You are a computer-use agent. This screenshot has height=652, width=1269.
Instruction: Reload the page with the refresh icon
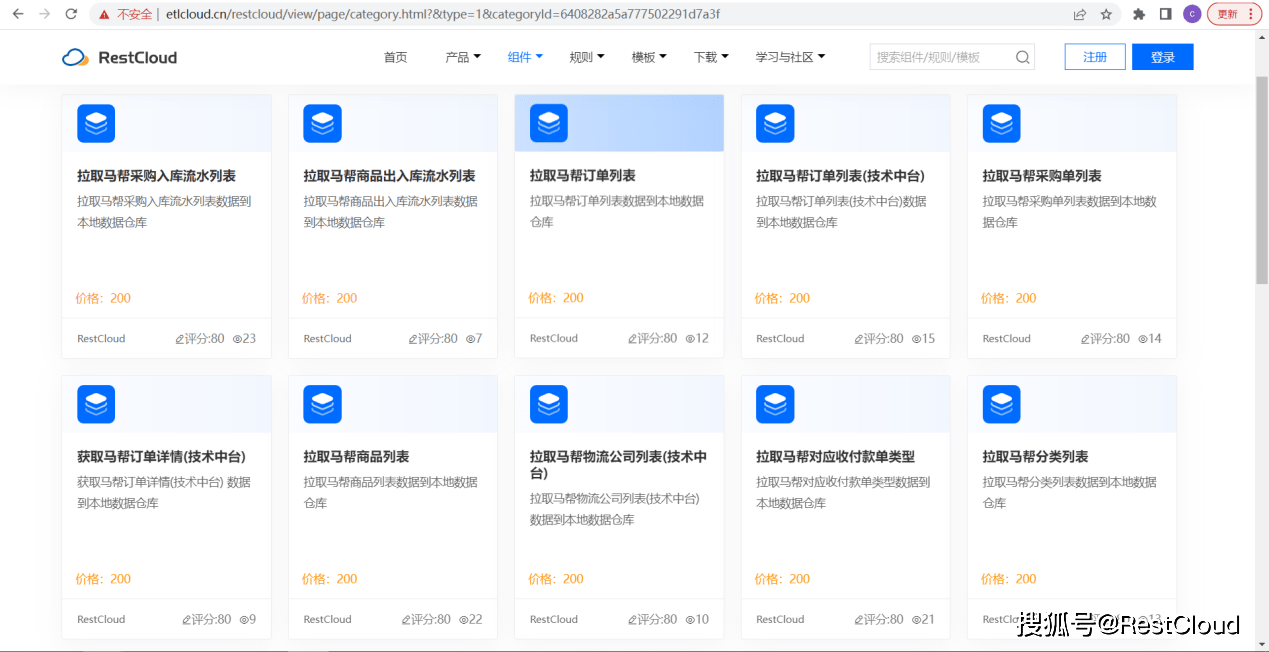[x=71, y=14]
